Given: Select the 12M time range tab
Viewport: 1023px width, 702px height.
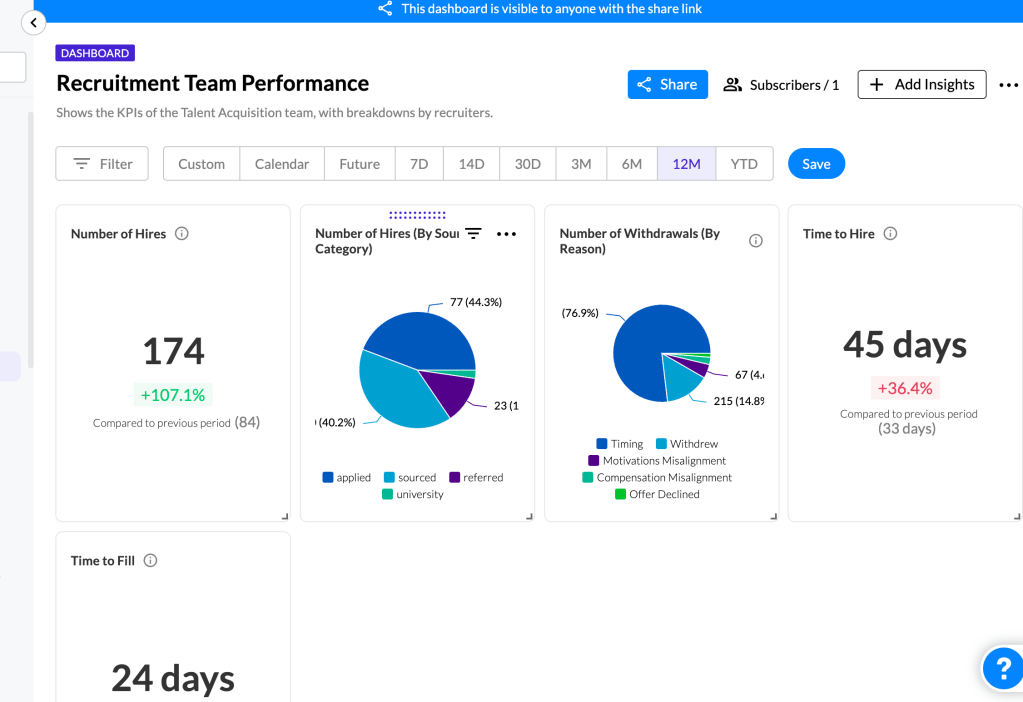Looking at the screenshot, I should tap(686, 164).
